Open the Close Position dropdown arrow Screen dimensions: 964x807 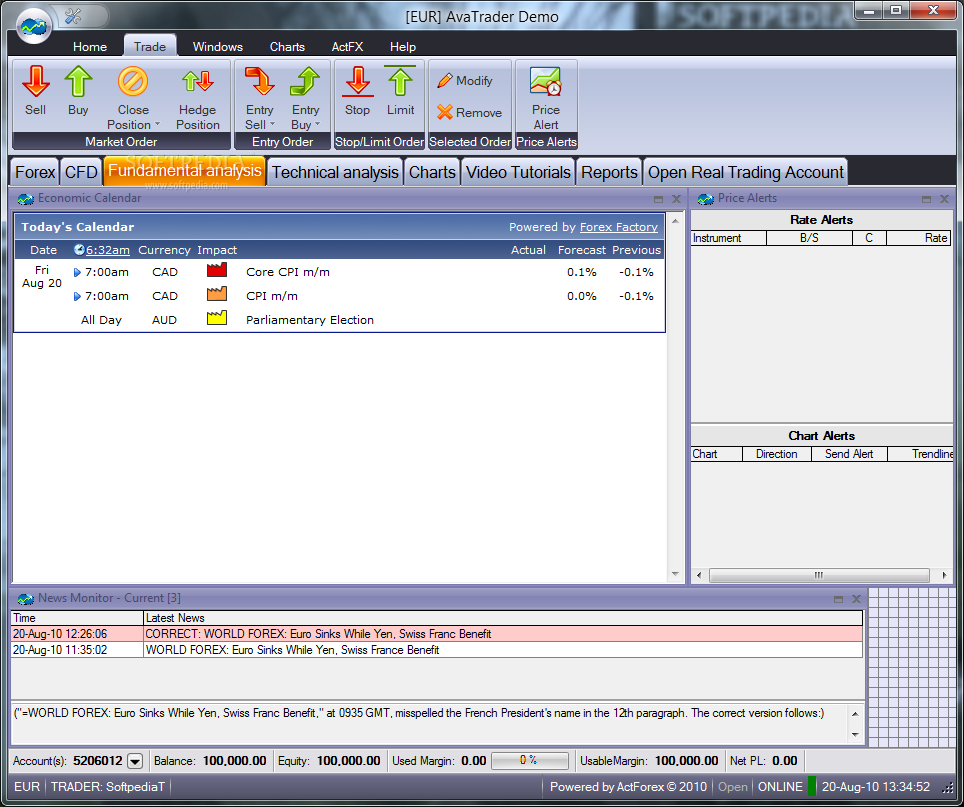click(x=157, y=124)
